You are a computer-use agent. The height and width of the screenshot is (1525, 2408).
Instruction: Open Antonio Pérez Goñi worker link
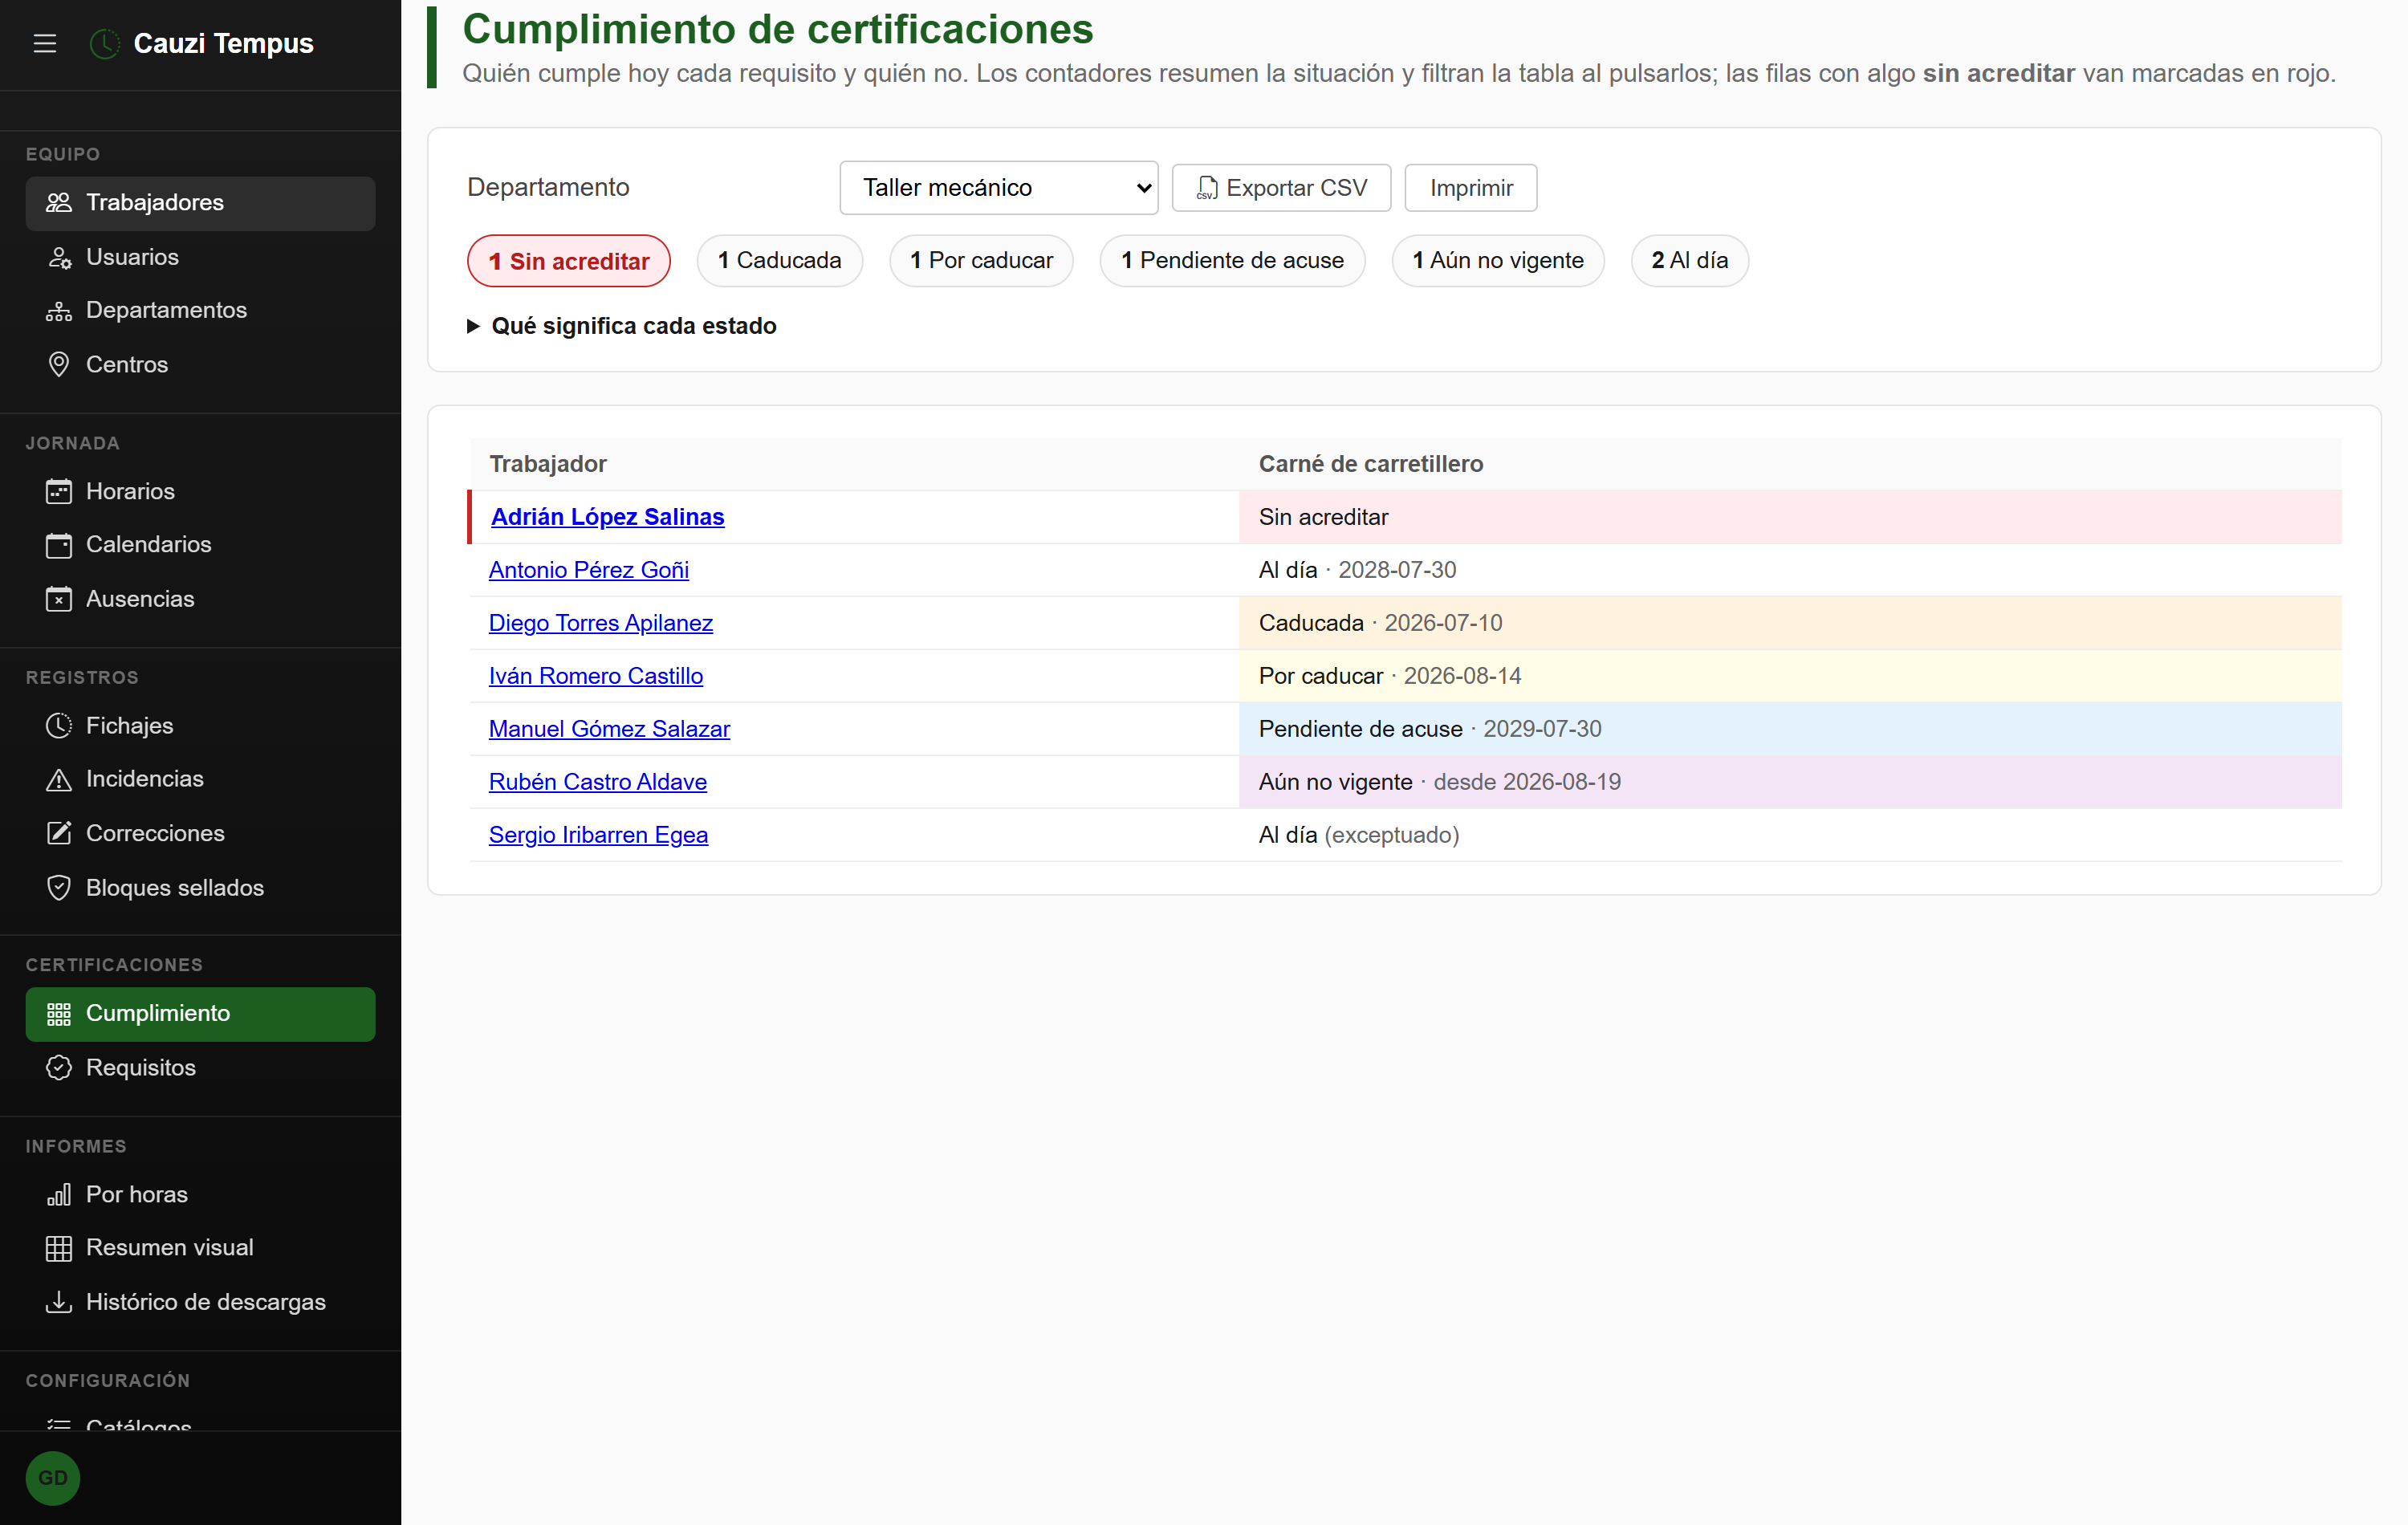click(x=589, y=570)
